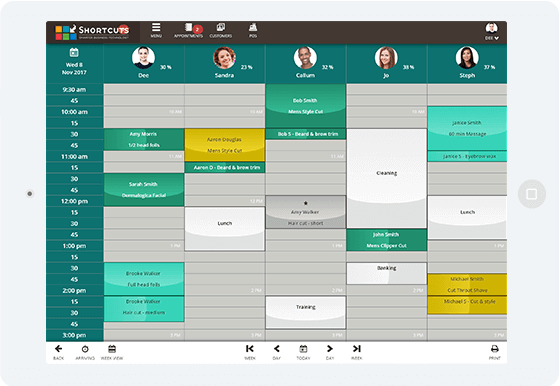Select Jo's staff photo
The image size is (560, 386).
point(386,57)
